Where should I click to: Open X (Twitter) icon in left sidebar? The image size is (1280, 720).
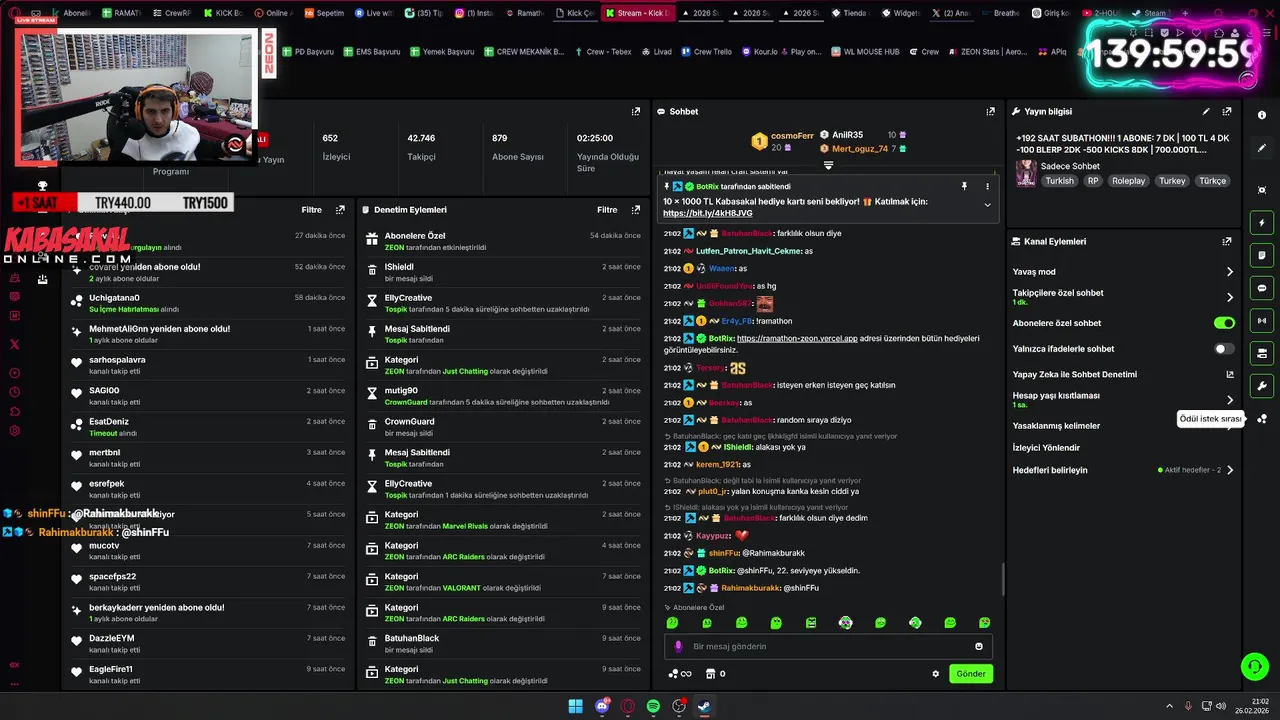(x=14, y=344)
